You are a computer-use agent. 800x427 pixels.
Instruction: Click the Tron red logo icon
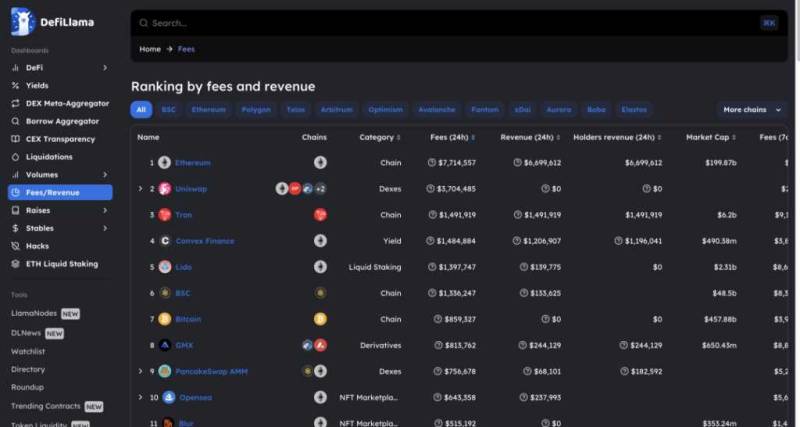pos(164,215)
